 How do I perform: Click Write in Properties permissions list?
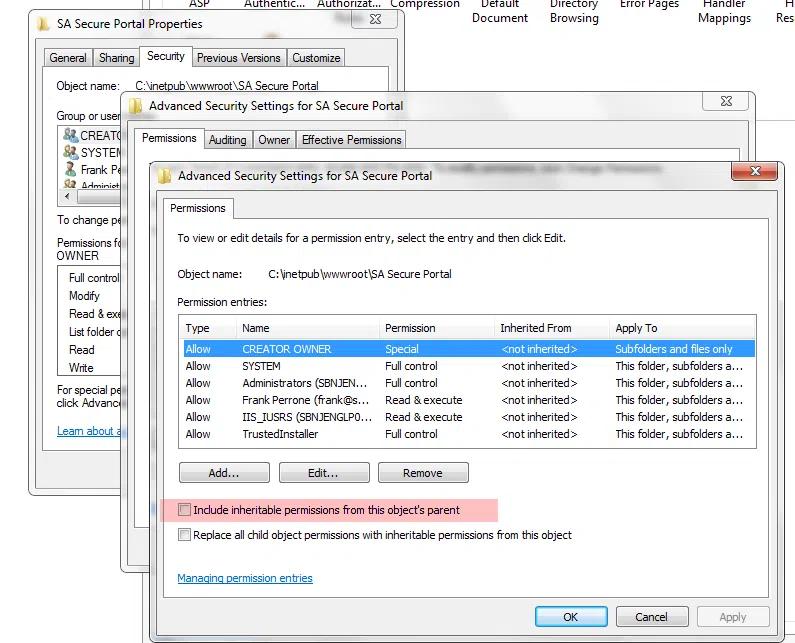coord(81,368)
